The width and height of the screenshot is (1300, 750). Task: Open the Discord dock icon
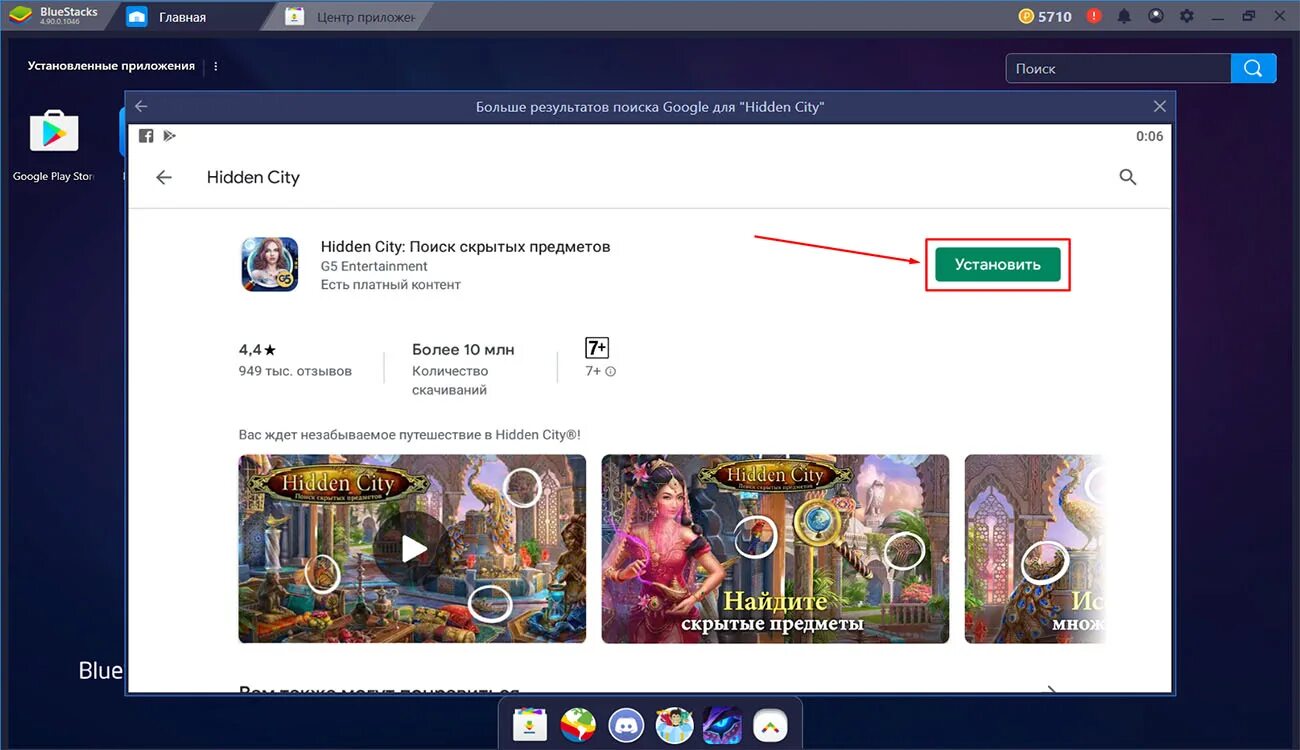pos(626,723)
